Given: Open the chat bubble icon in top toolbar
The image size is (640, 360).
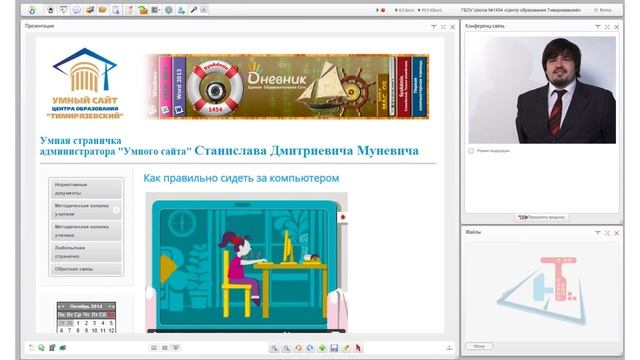Looking at the screenshot, I should coord(77,10).
